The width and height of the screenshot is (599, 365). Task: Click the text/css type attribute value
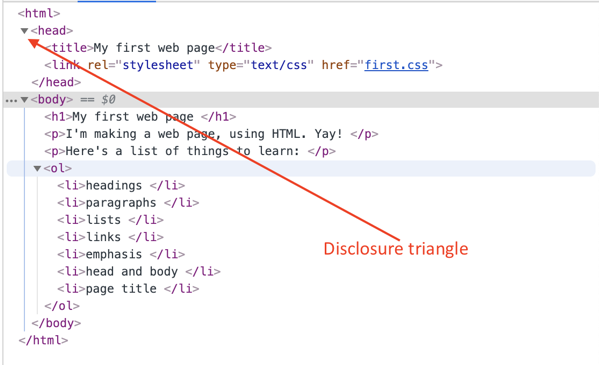point(279,65)
